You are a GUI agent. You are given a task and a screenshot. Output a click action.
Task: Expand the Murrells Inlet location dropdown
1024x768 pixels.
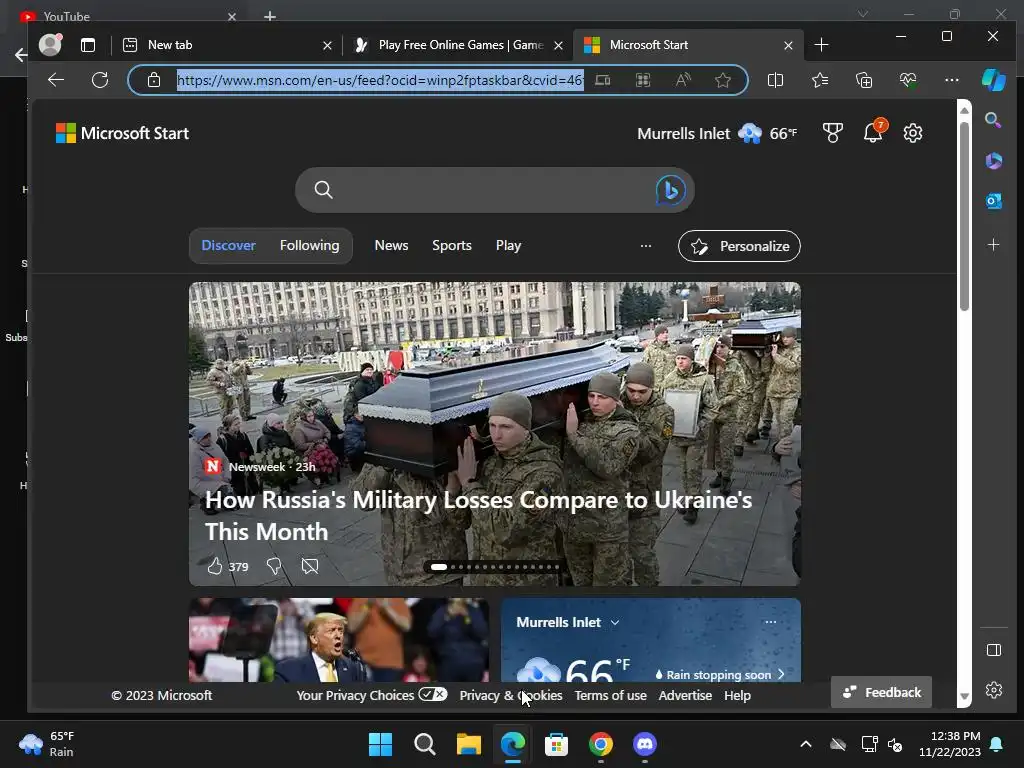coord(615,622)
